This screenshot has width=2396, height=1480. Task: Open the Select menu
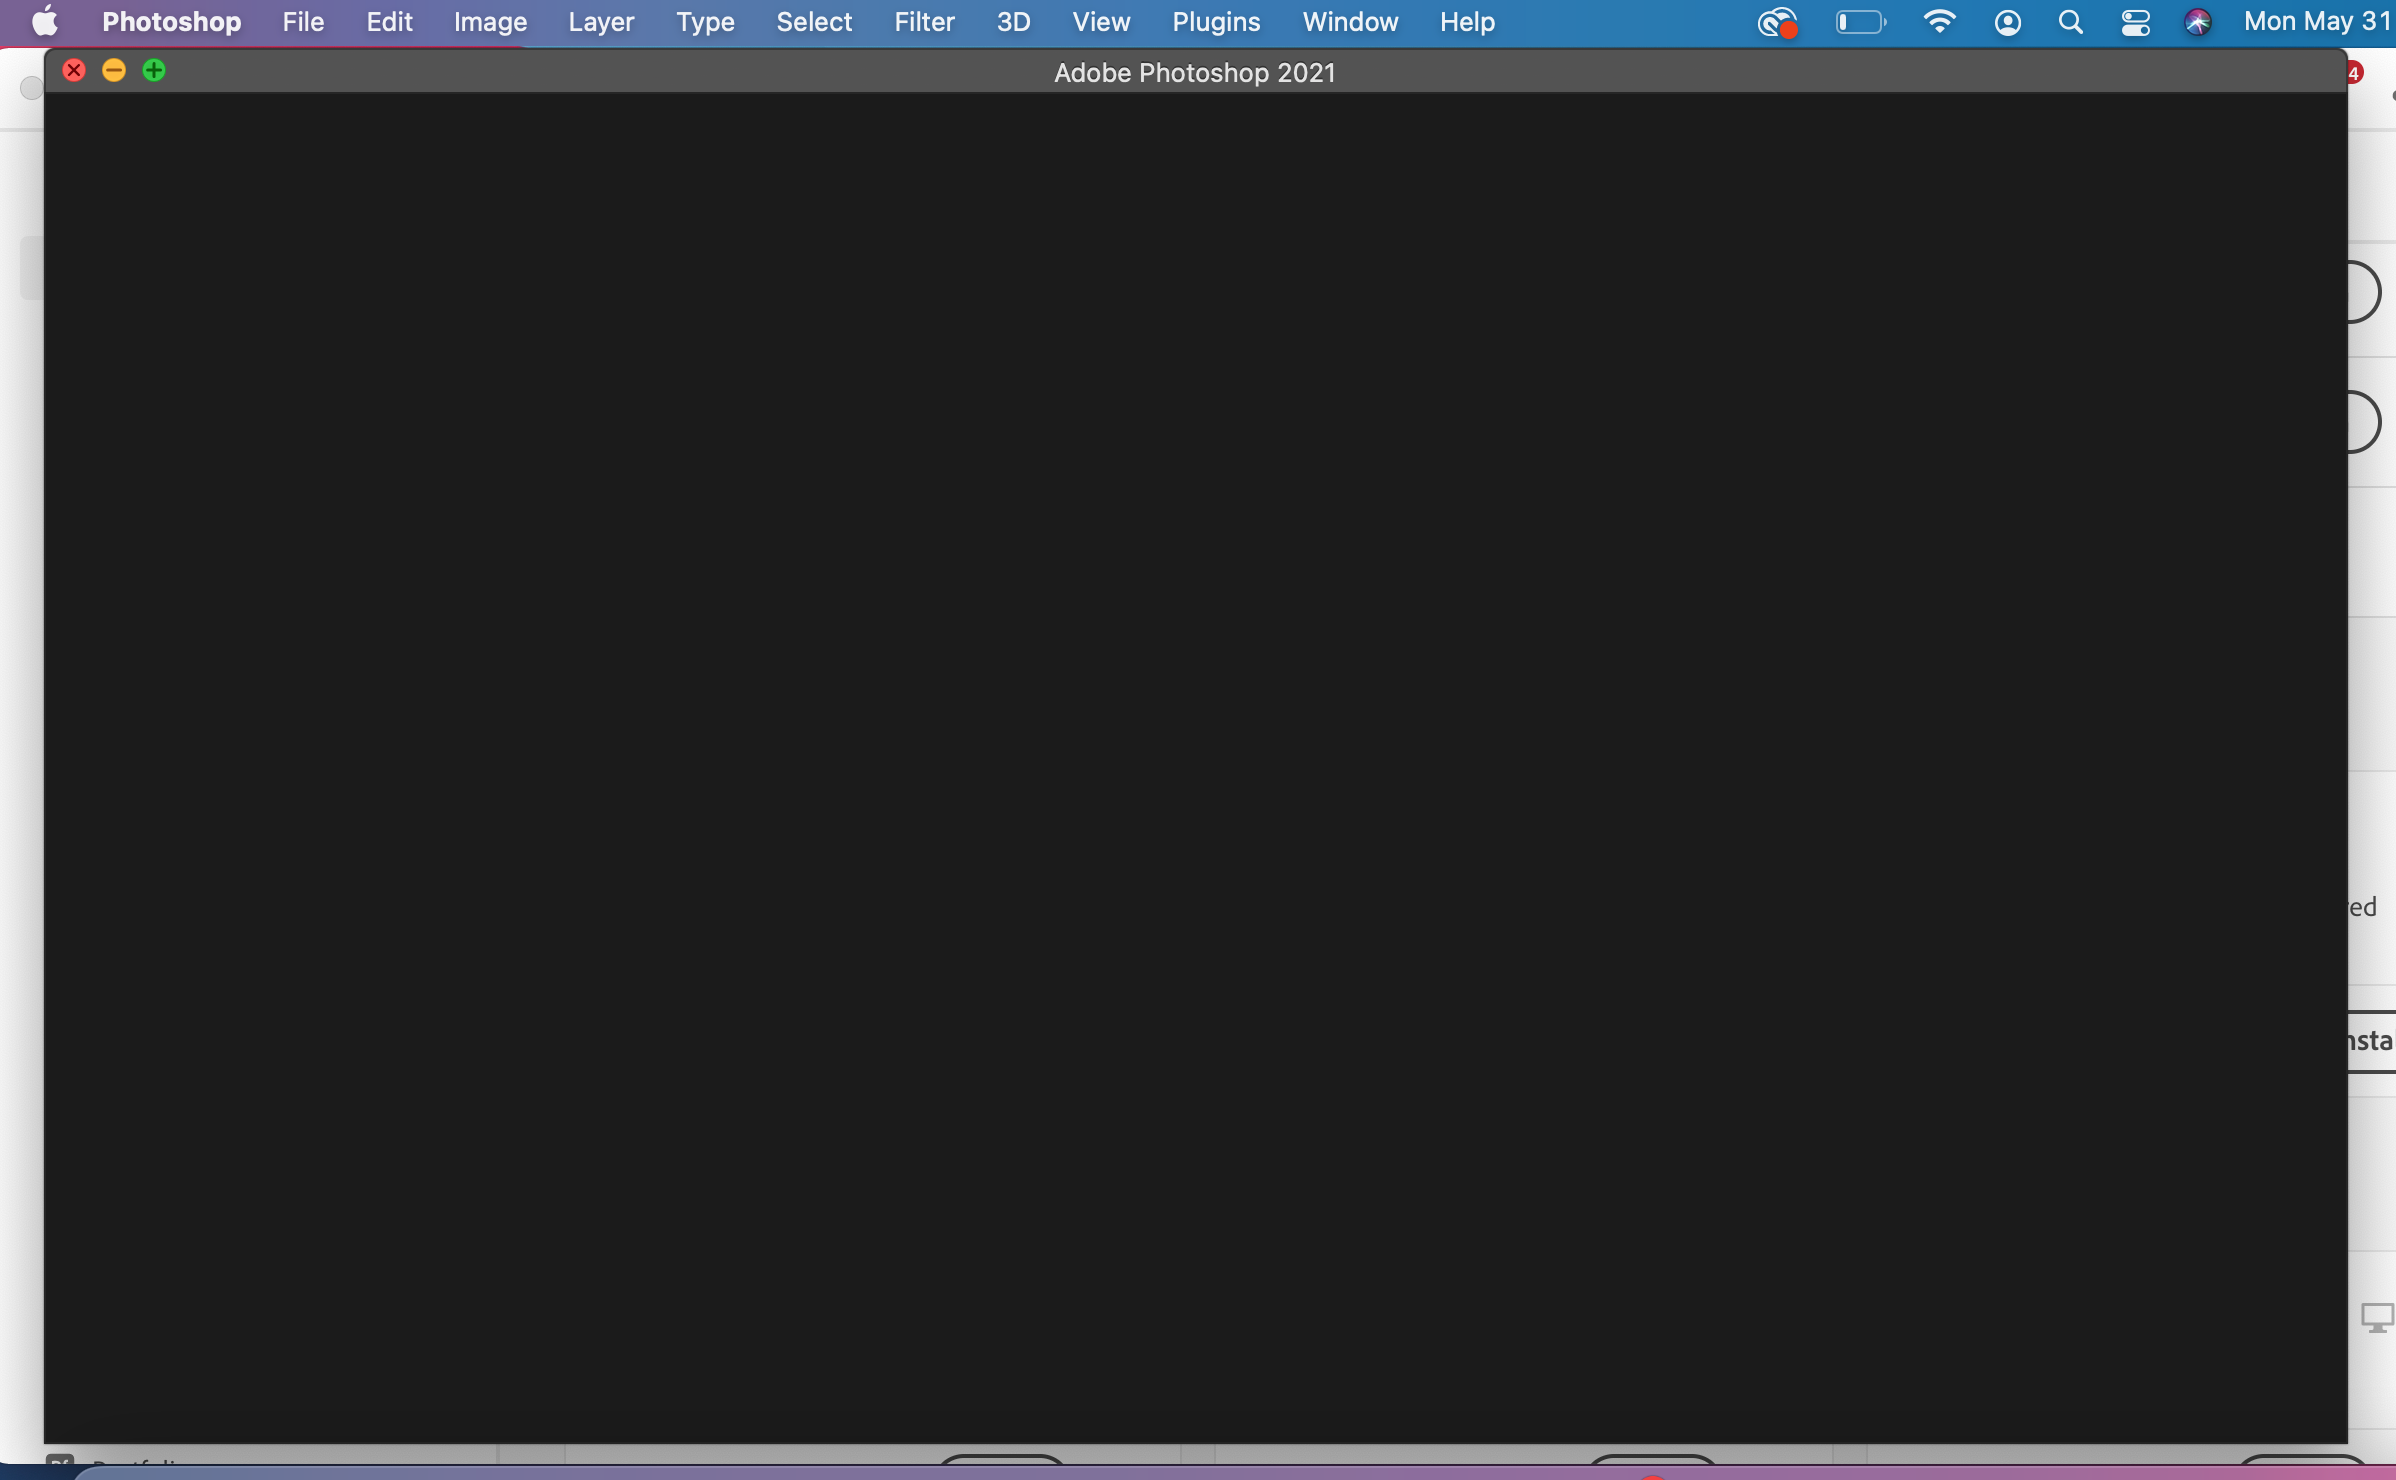(813, 21)
